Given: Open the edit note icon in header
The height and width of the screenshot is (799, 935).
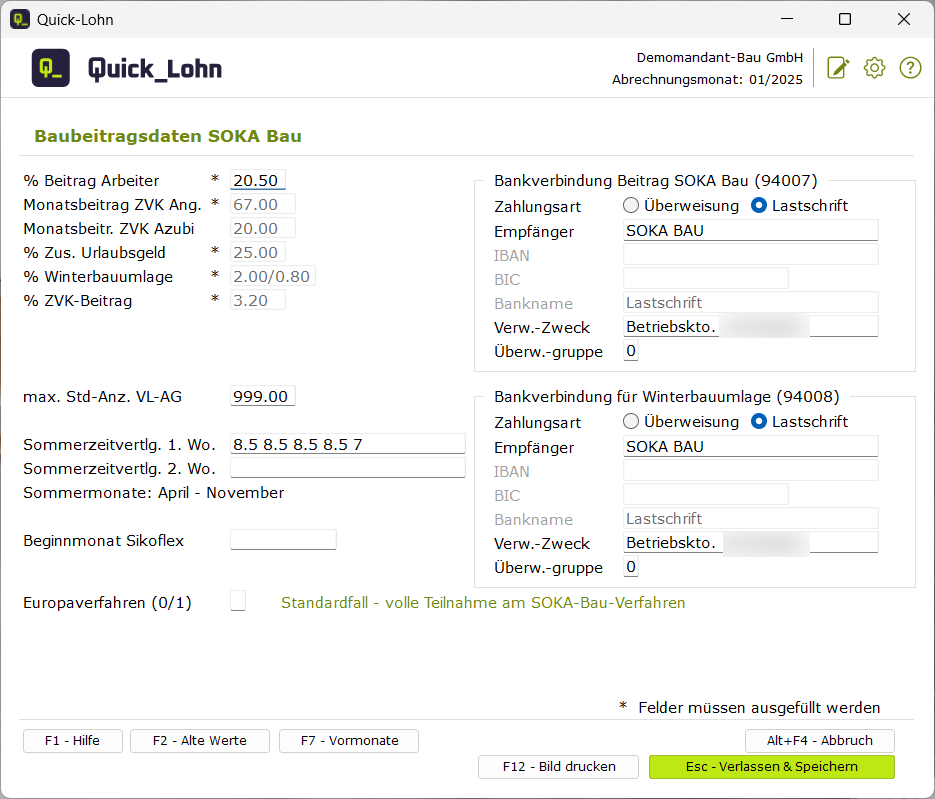Looking at the screenshot, I should (838, 68).
